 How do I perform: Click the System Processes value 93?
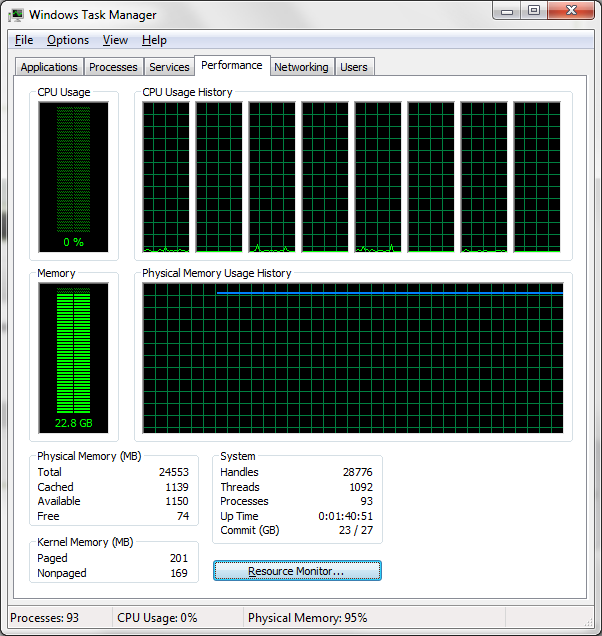click(367, 501)
